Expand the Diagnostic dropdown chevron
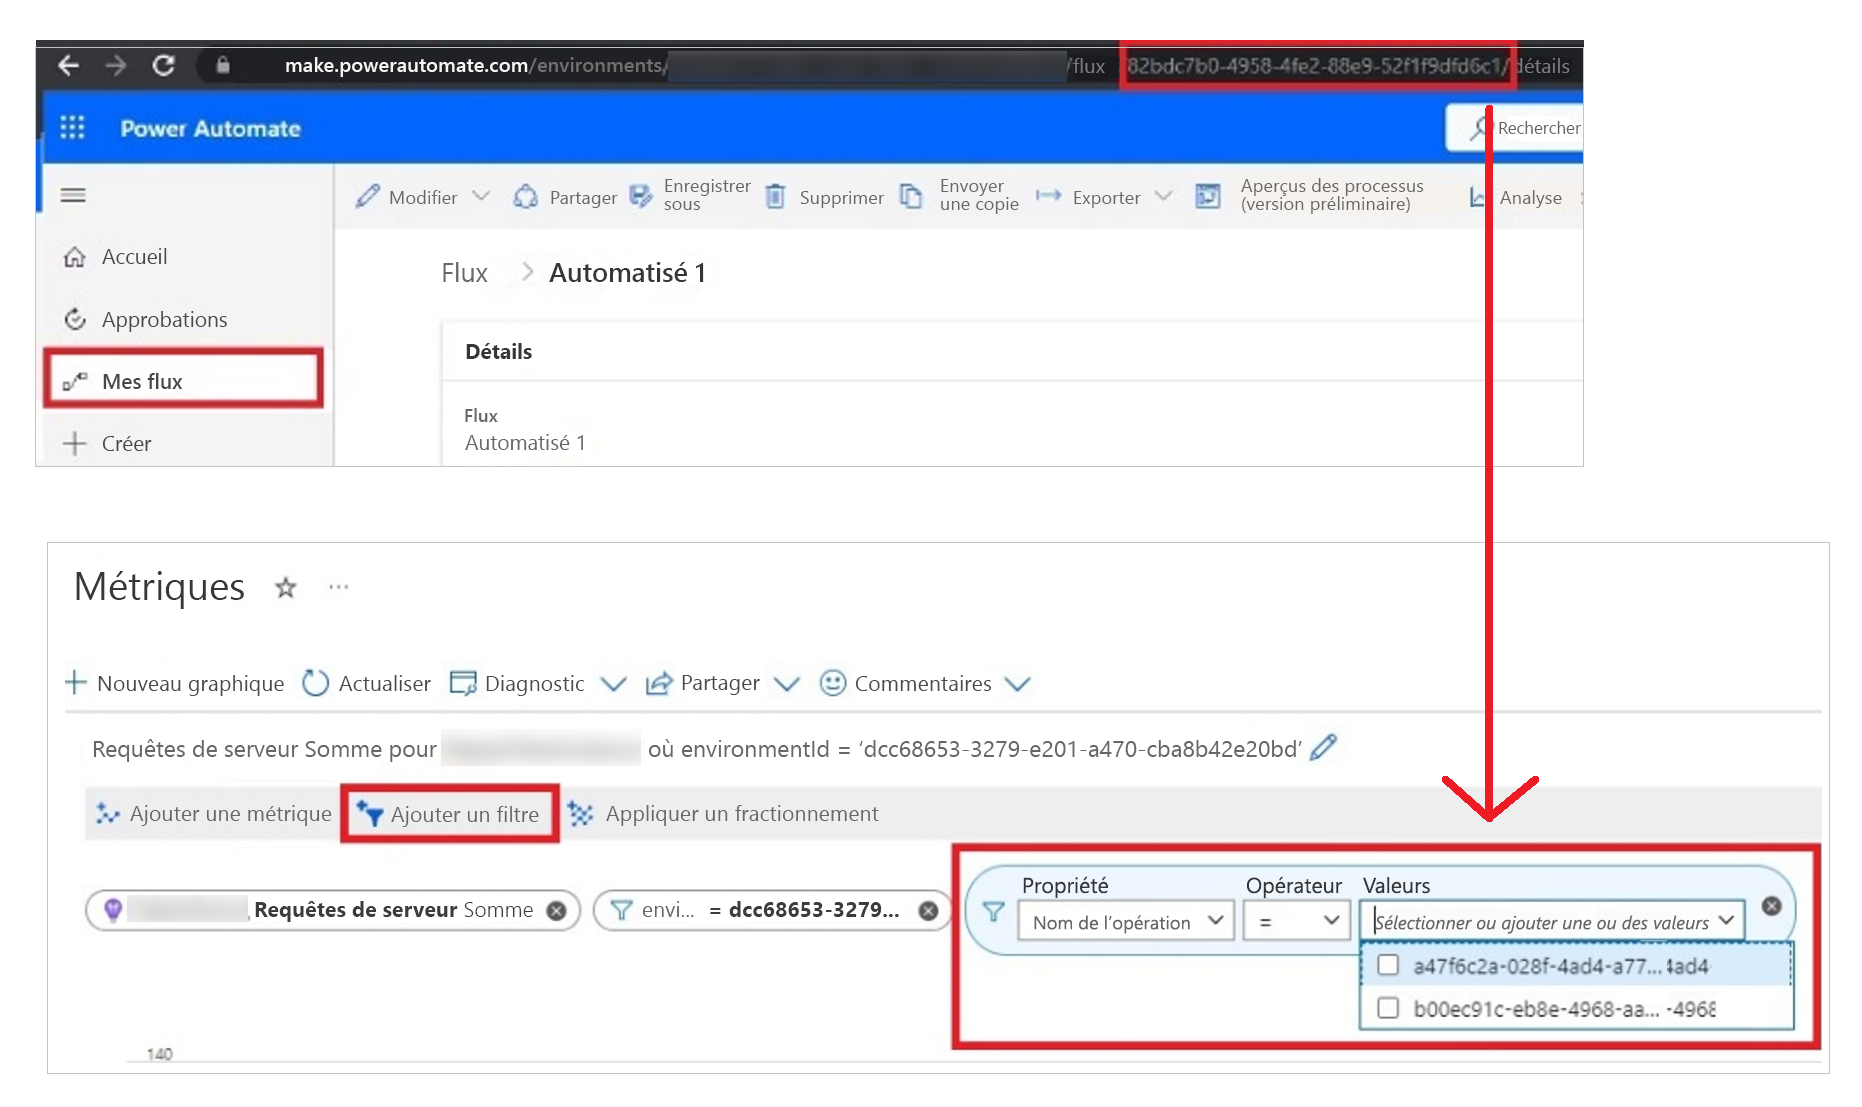This screenshot has height=1107, width=1862. pyautogui.click(x=613, y=684)
